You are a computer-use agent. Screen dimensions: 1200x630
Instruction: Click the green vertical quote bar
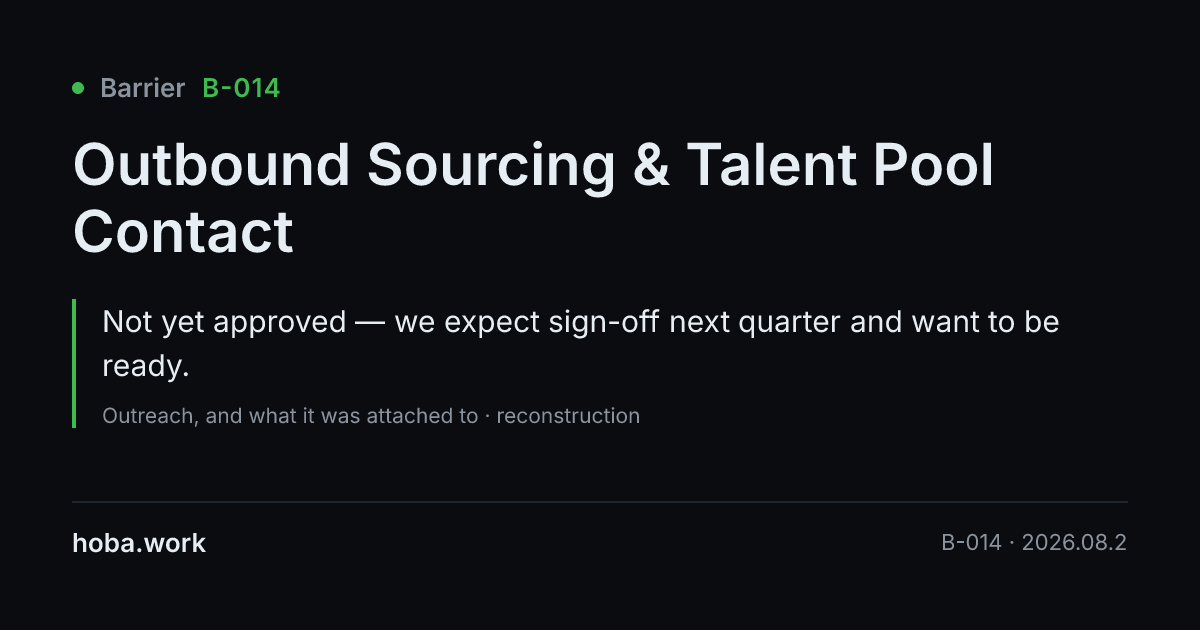tap(74, 363)
